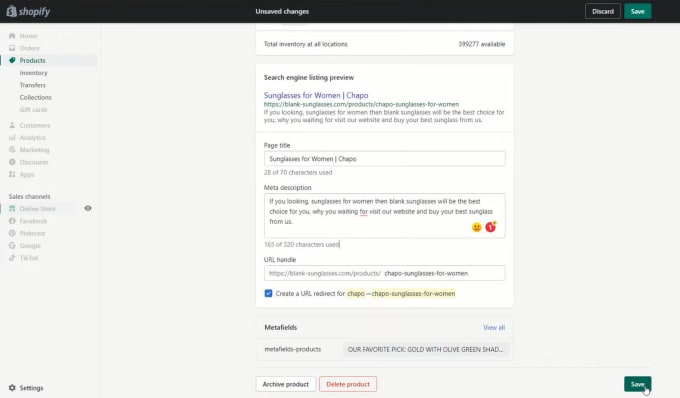Open the Online Store sales channel
The width and height of the screenshot is (680, 398).
[37, 209]
